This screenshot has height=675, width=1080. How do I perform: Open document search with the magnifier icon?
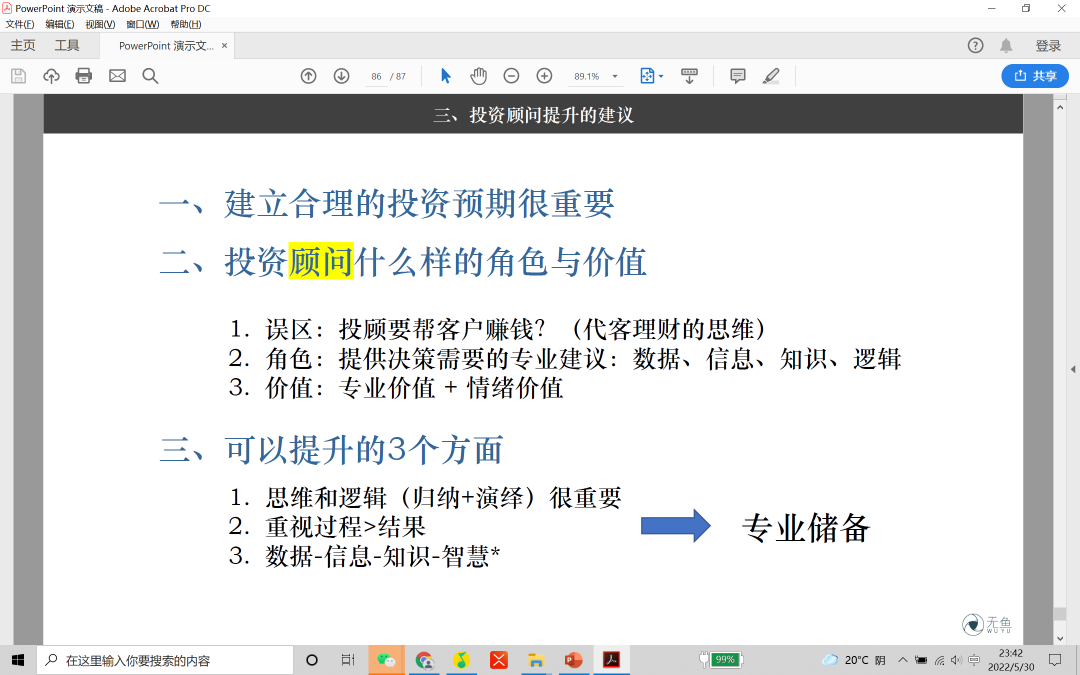pos(150,75)
